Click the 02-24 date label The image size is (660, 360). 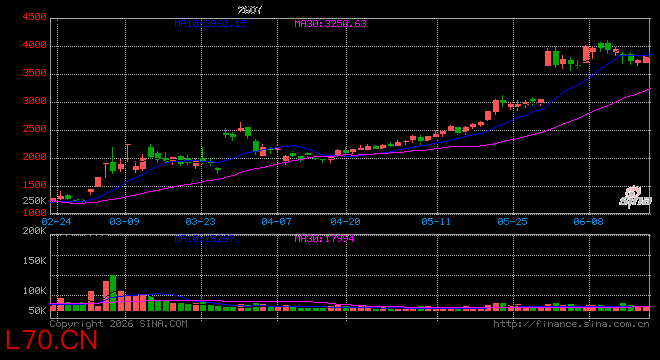click(56, 222)
